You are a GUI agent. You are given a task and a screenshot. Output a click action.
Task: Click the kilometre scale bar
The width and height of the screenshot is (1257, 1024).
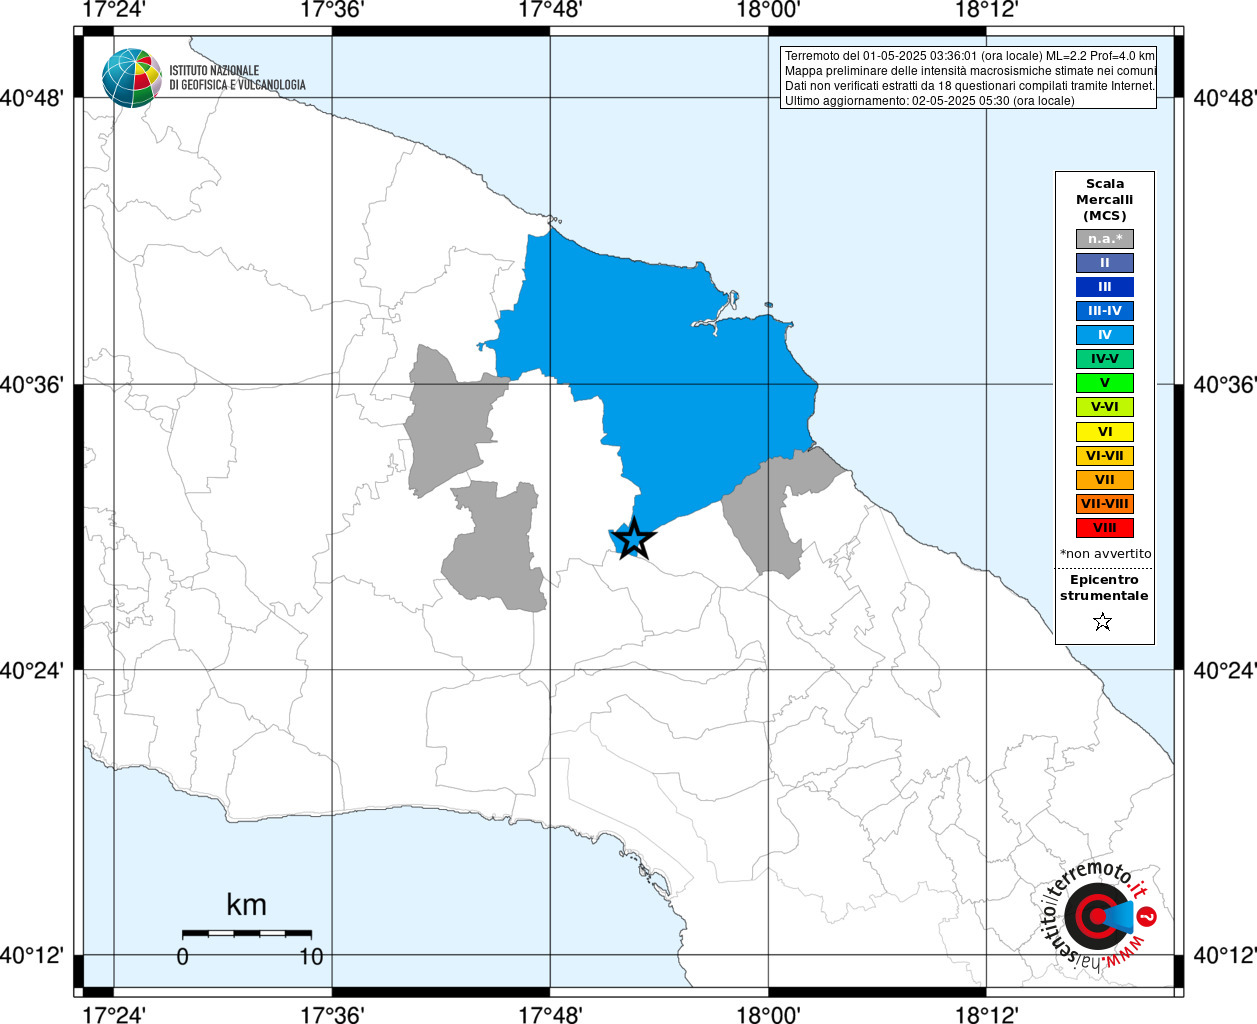click(247, 934)
